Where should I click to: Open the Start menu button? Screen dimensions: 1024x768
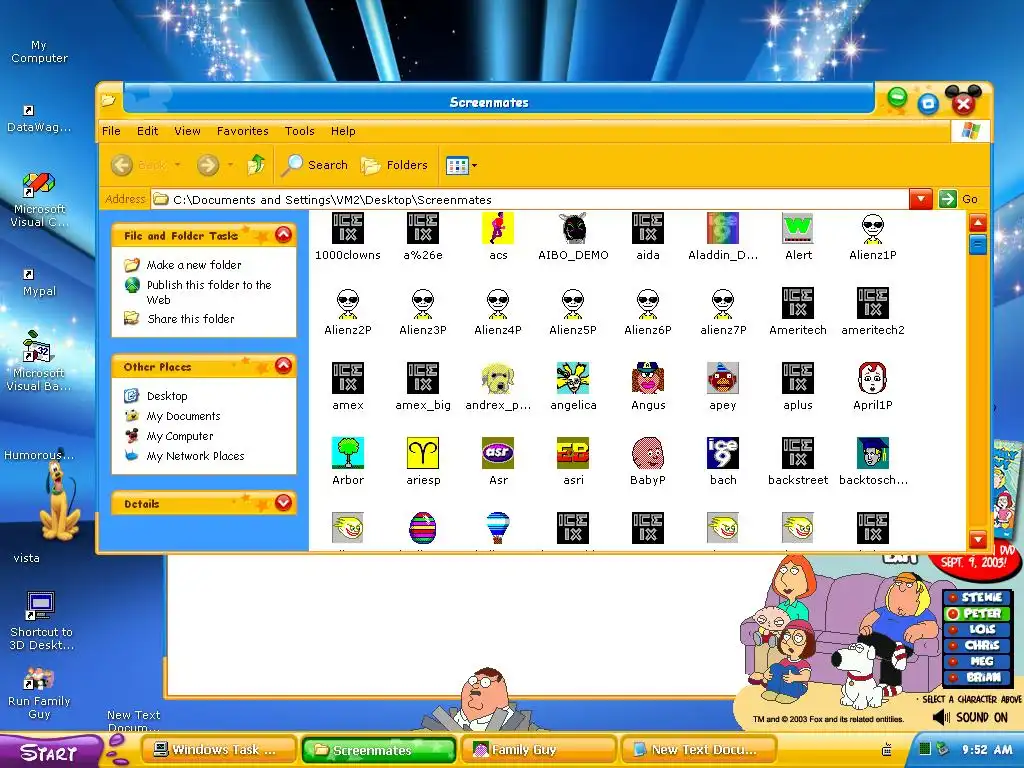tap(50, 752)
